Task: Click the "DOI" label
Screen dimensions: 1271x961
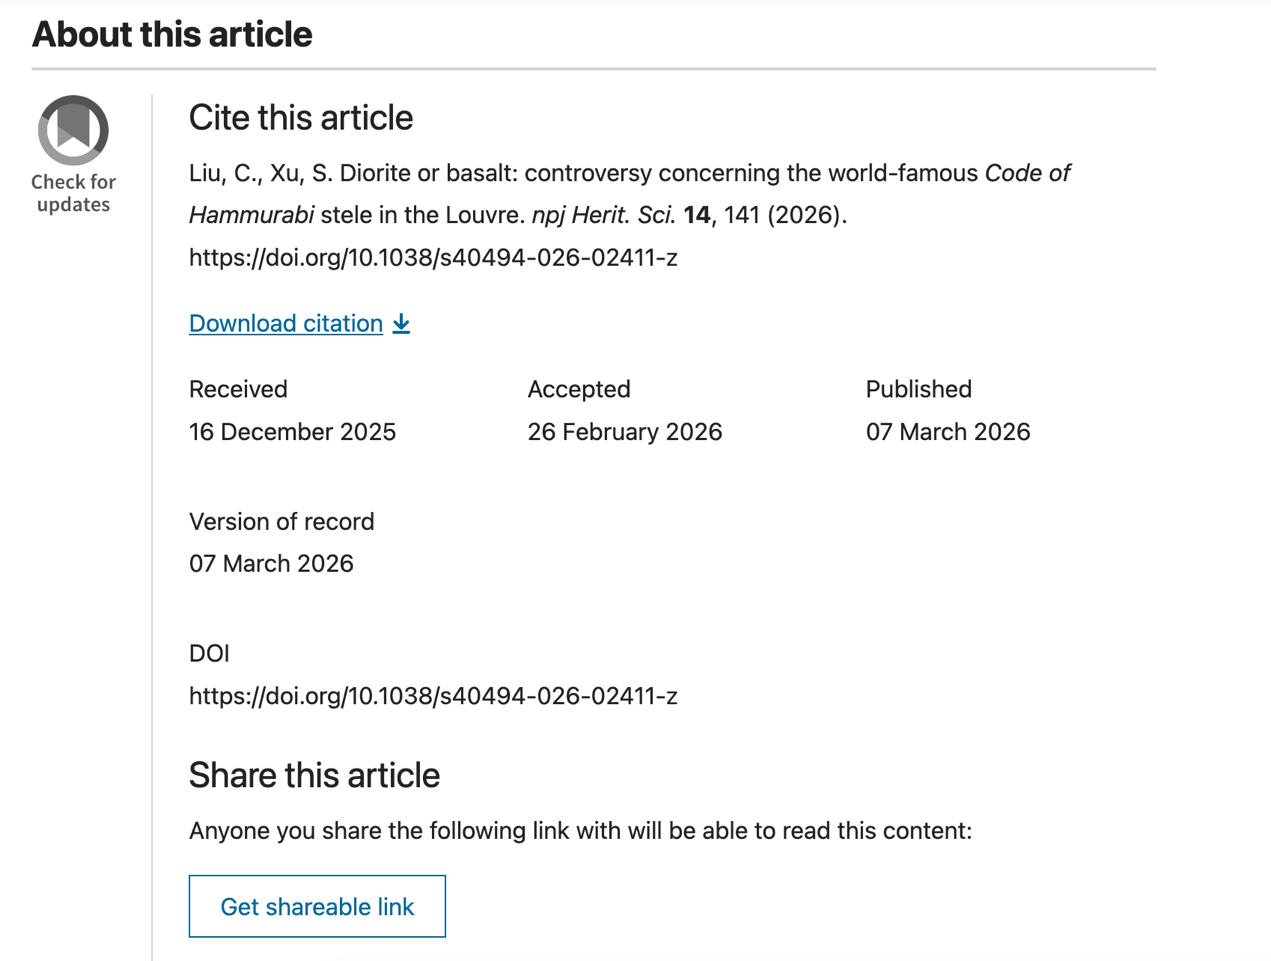Action: click(209, 654)
